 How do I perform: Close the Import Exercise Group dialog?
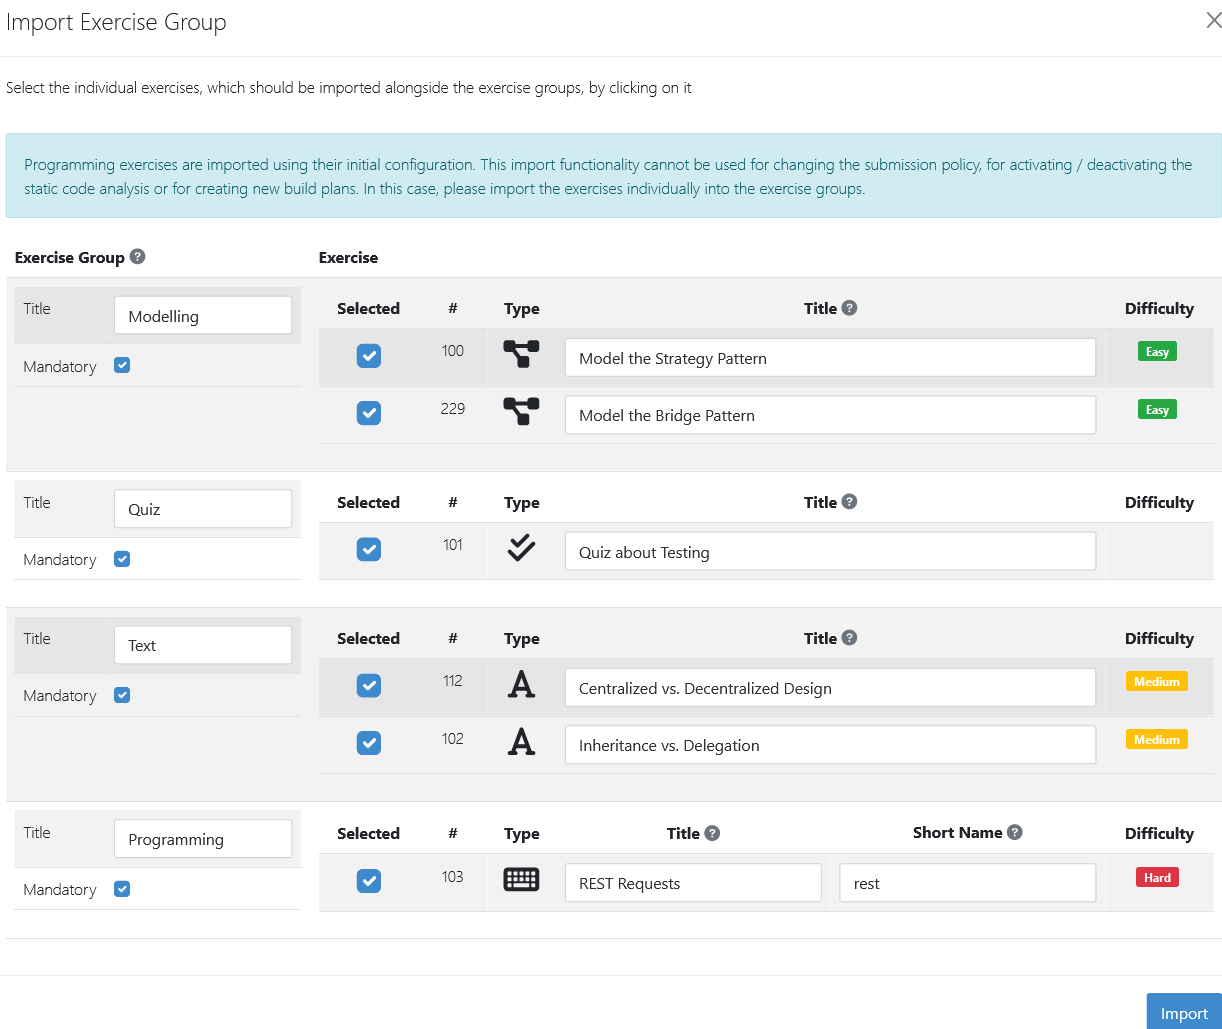pos(1213,19)
